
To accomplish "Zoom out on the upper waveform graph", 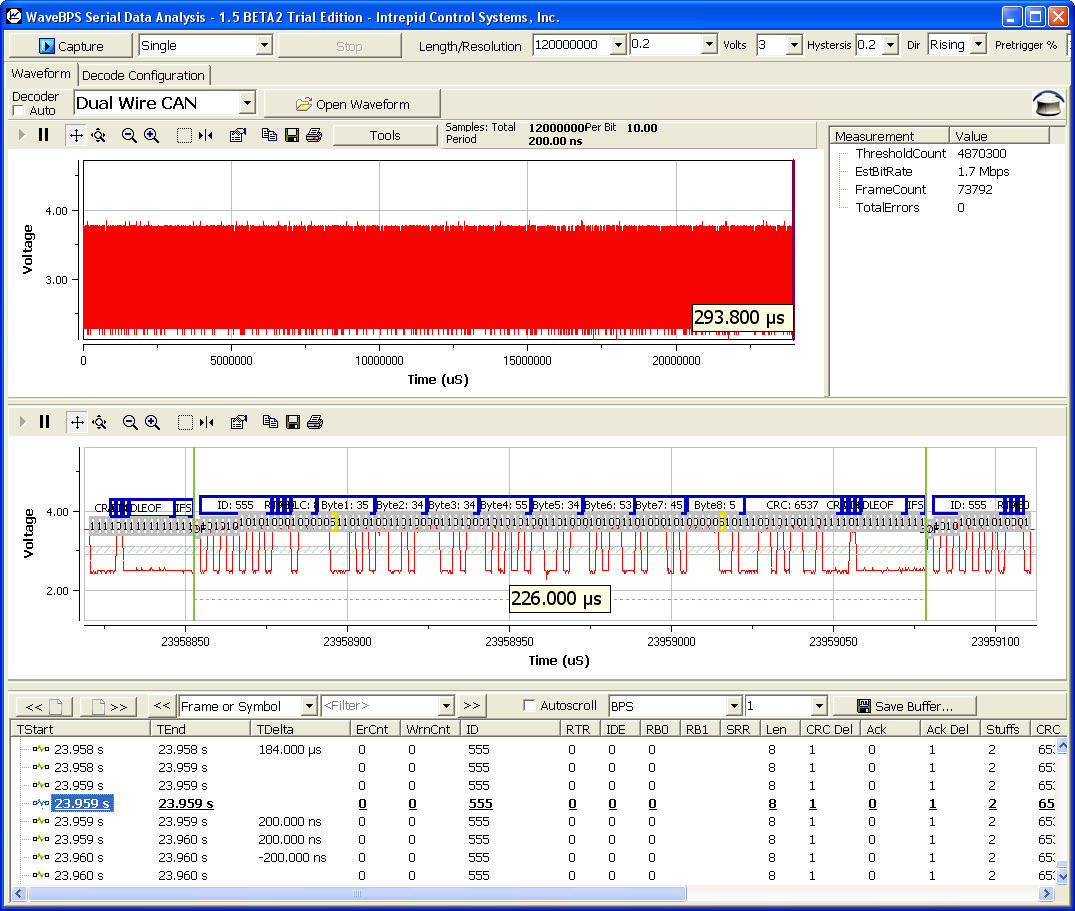I will 129,135.
